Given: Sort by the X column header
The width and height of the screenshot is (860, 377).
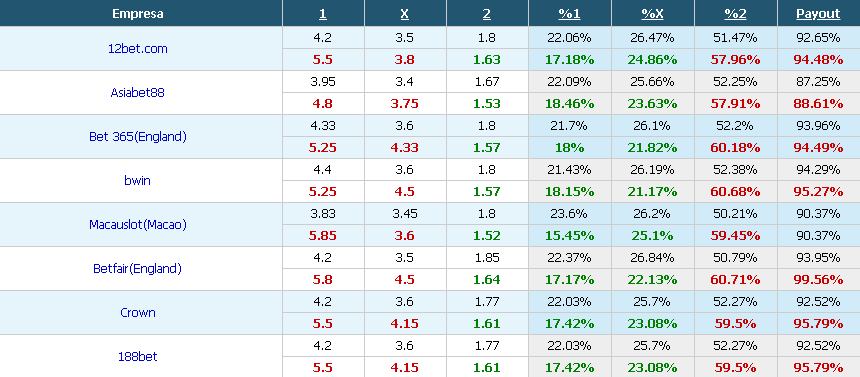Looking at the screenshot, I should 405,14.
